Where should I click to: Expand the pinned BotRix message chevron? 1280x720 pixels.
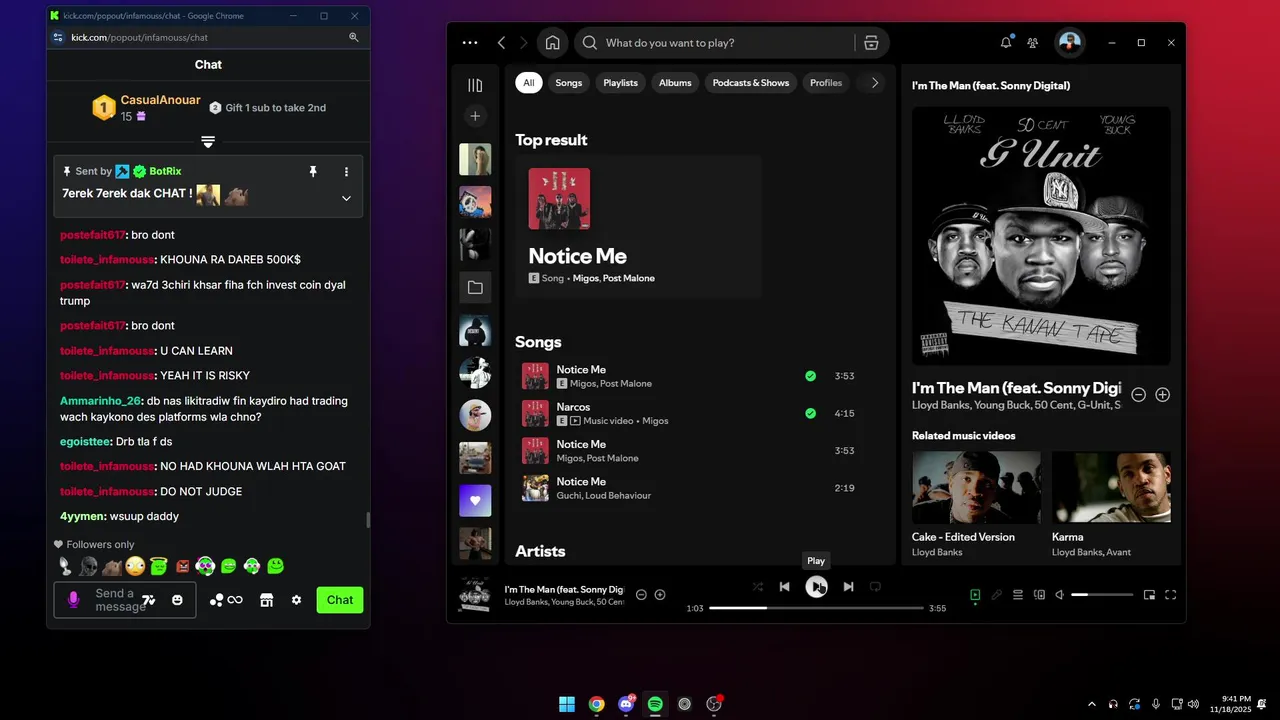[346, 198]
